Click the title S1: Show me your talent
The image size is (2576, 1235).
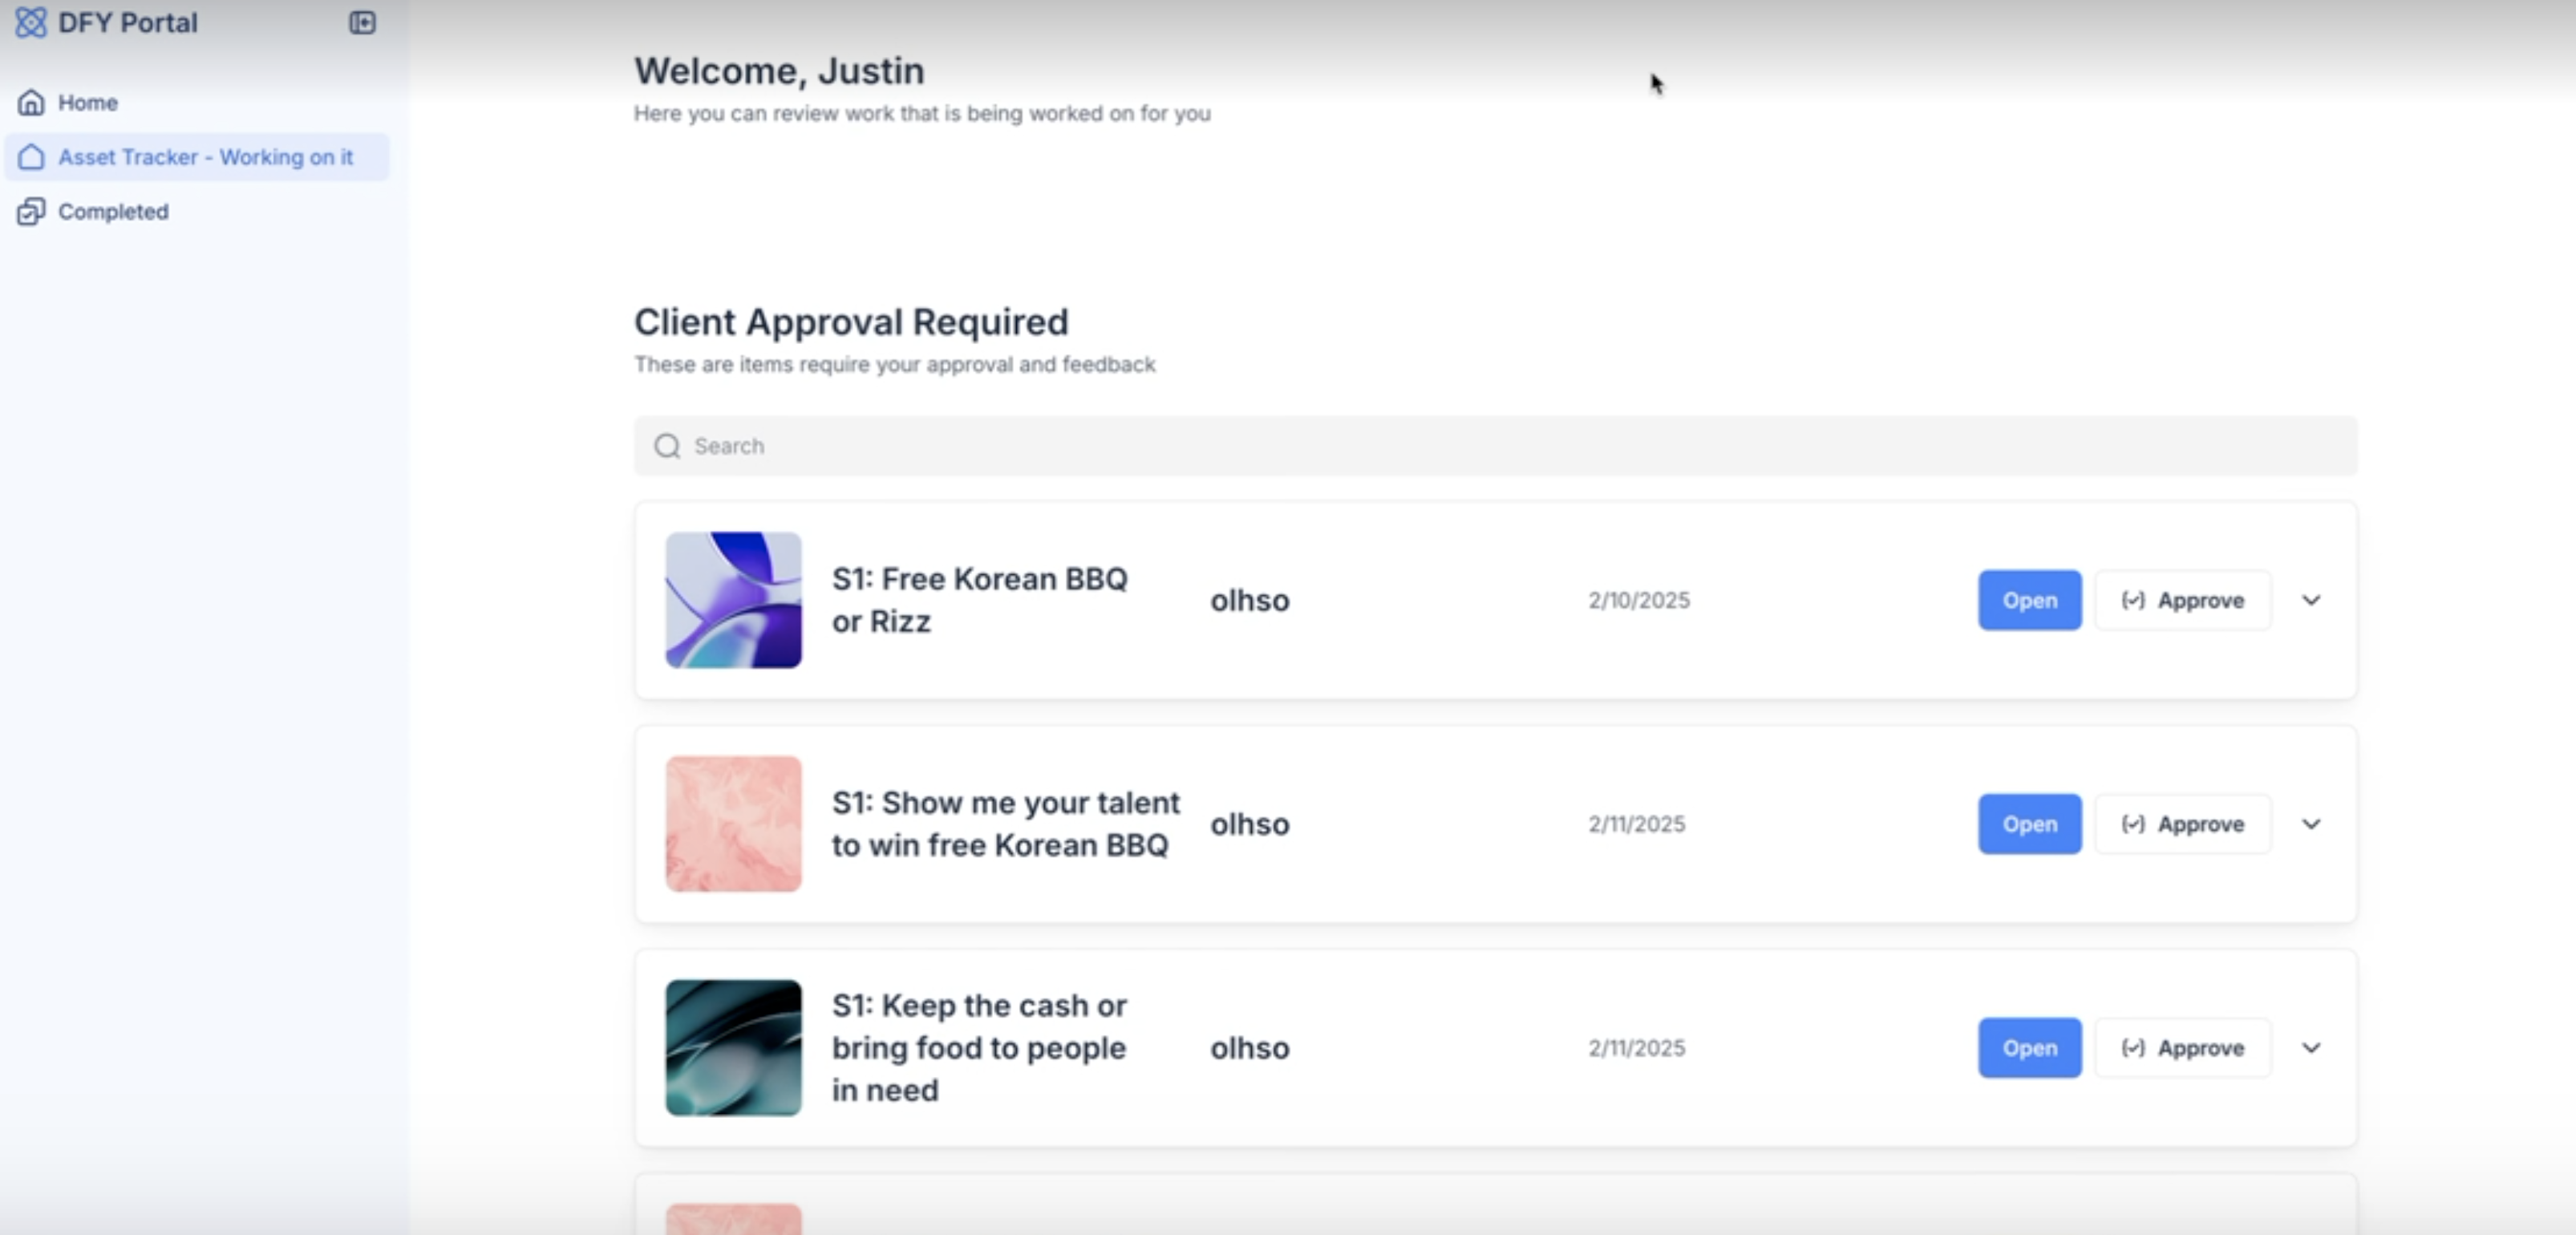tap(1006, 824)
